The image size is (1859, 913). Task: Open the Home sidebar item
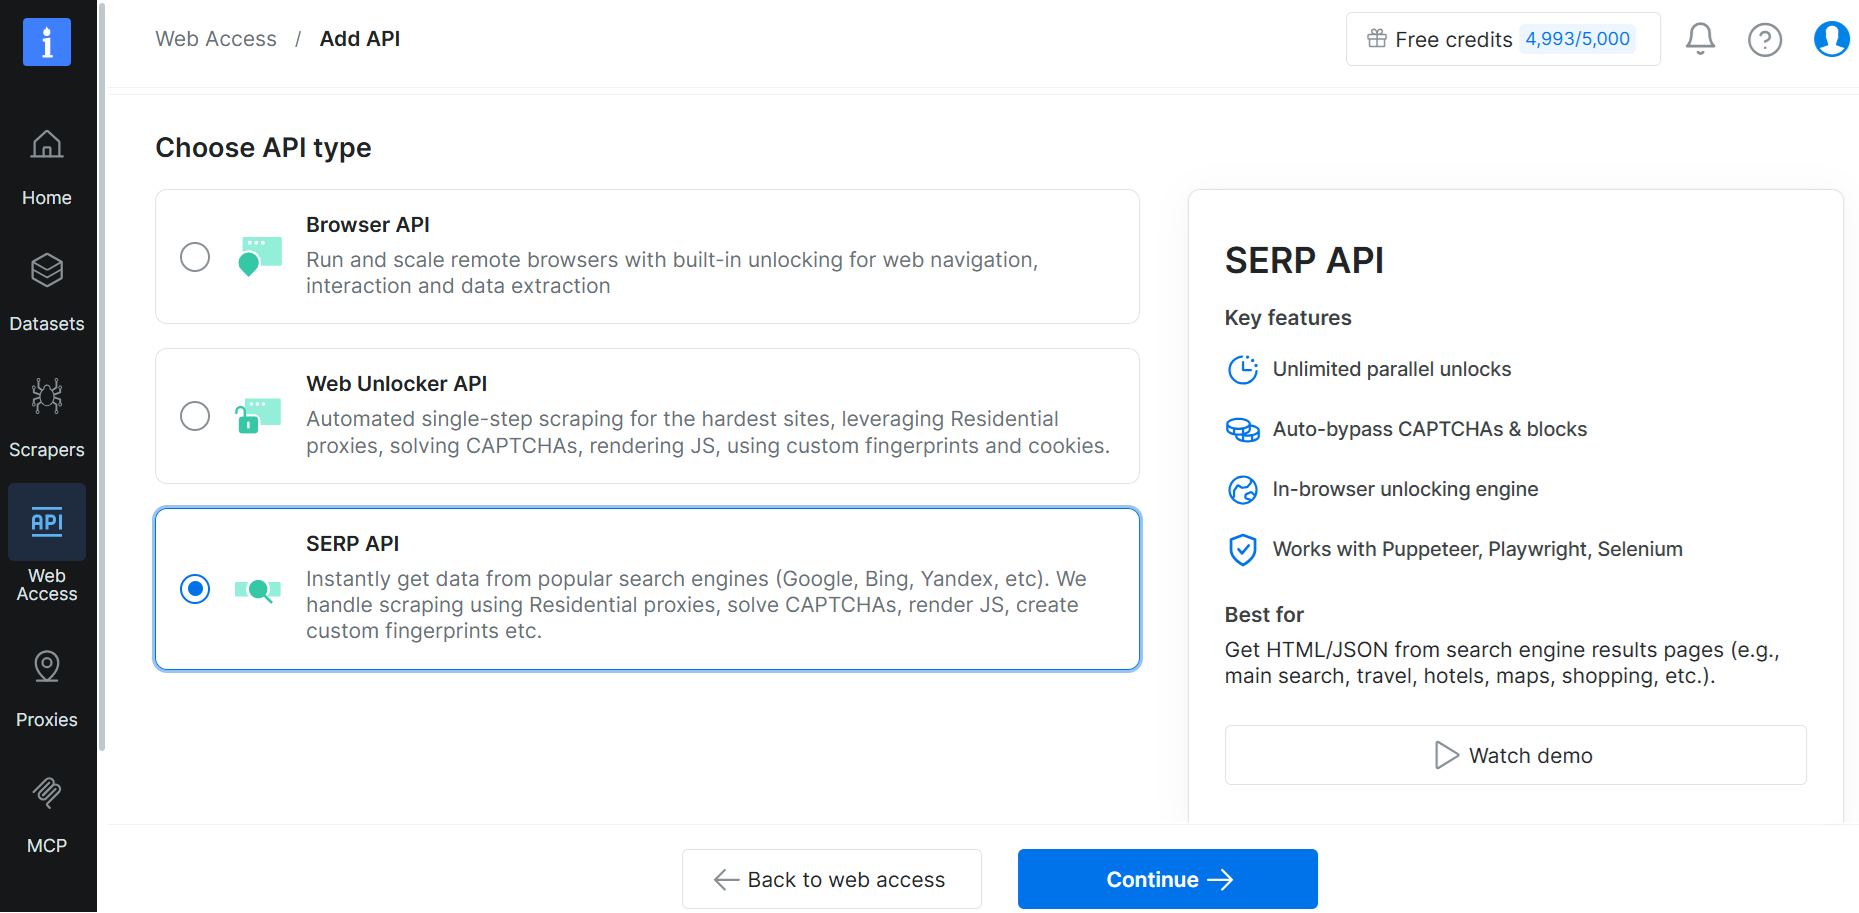coord(47,168)
